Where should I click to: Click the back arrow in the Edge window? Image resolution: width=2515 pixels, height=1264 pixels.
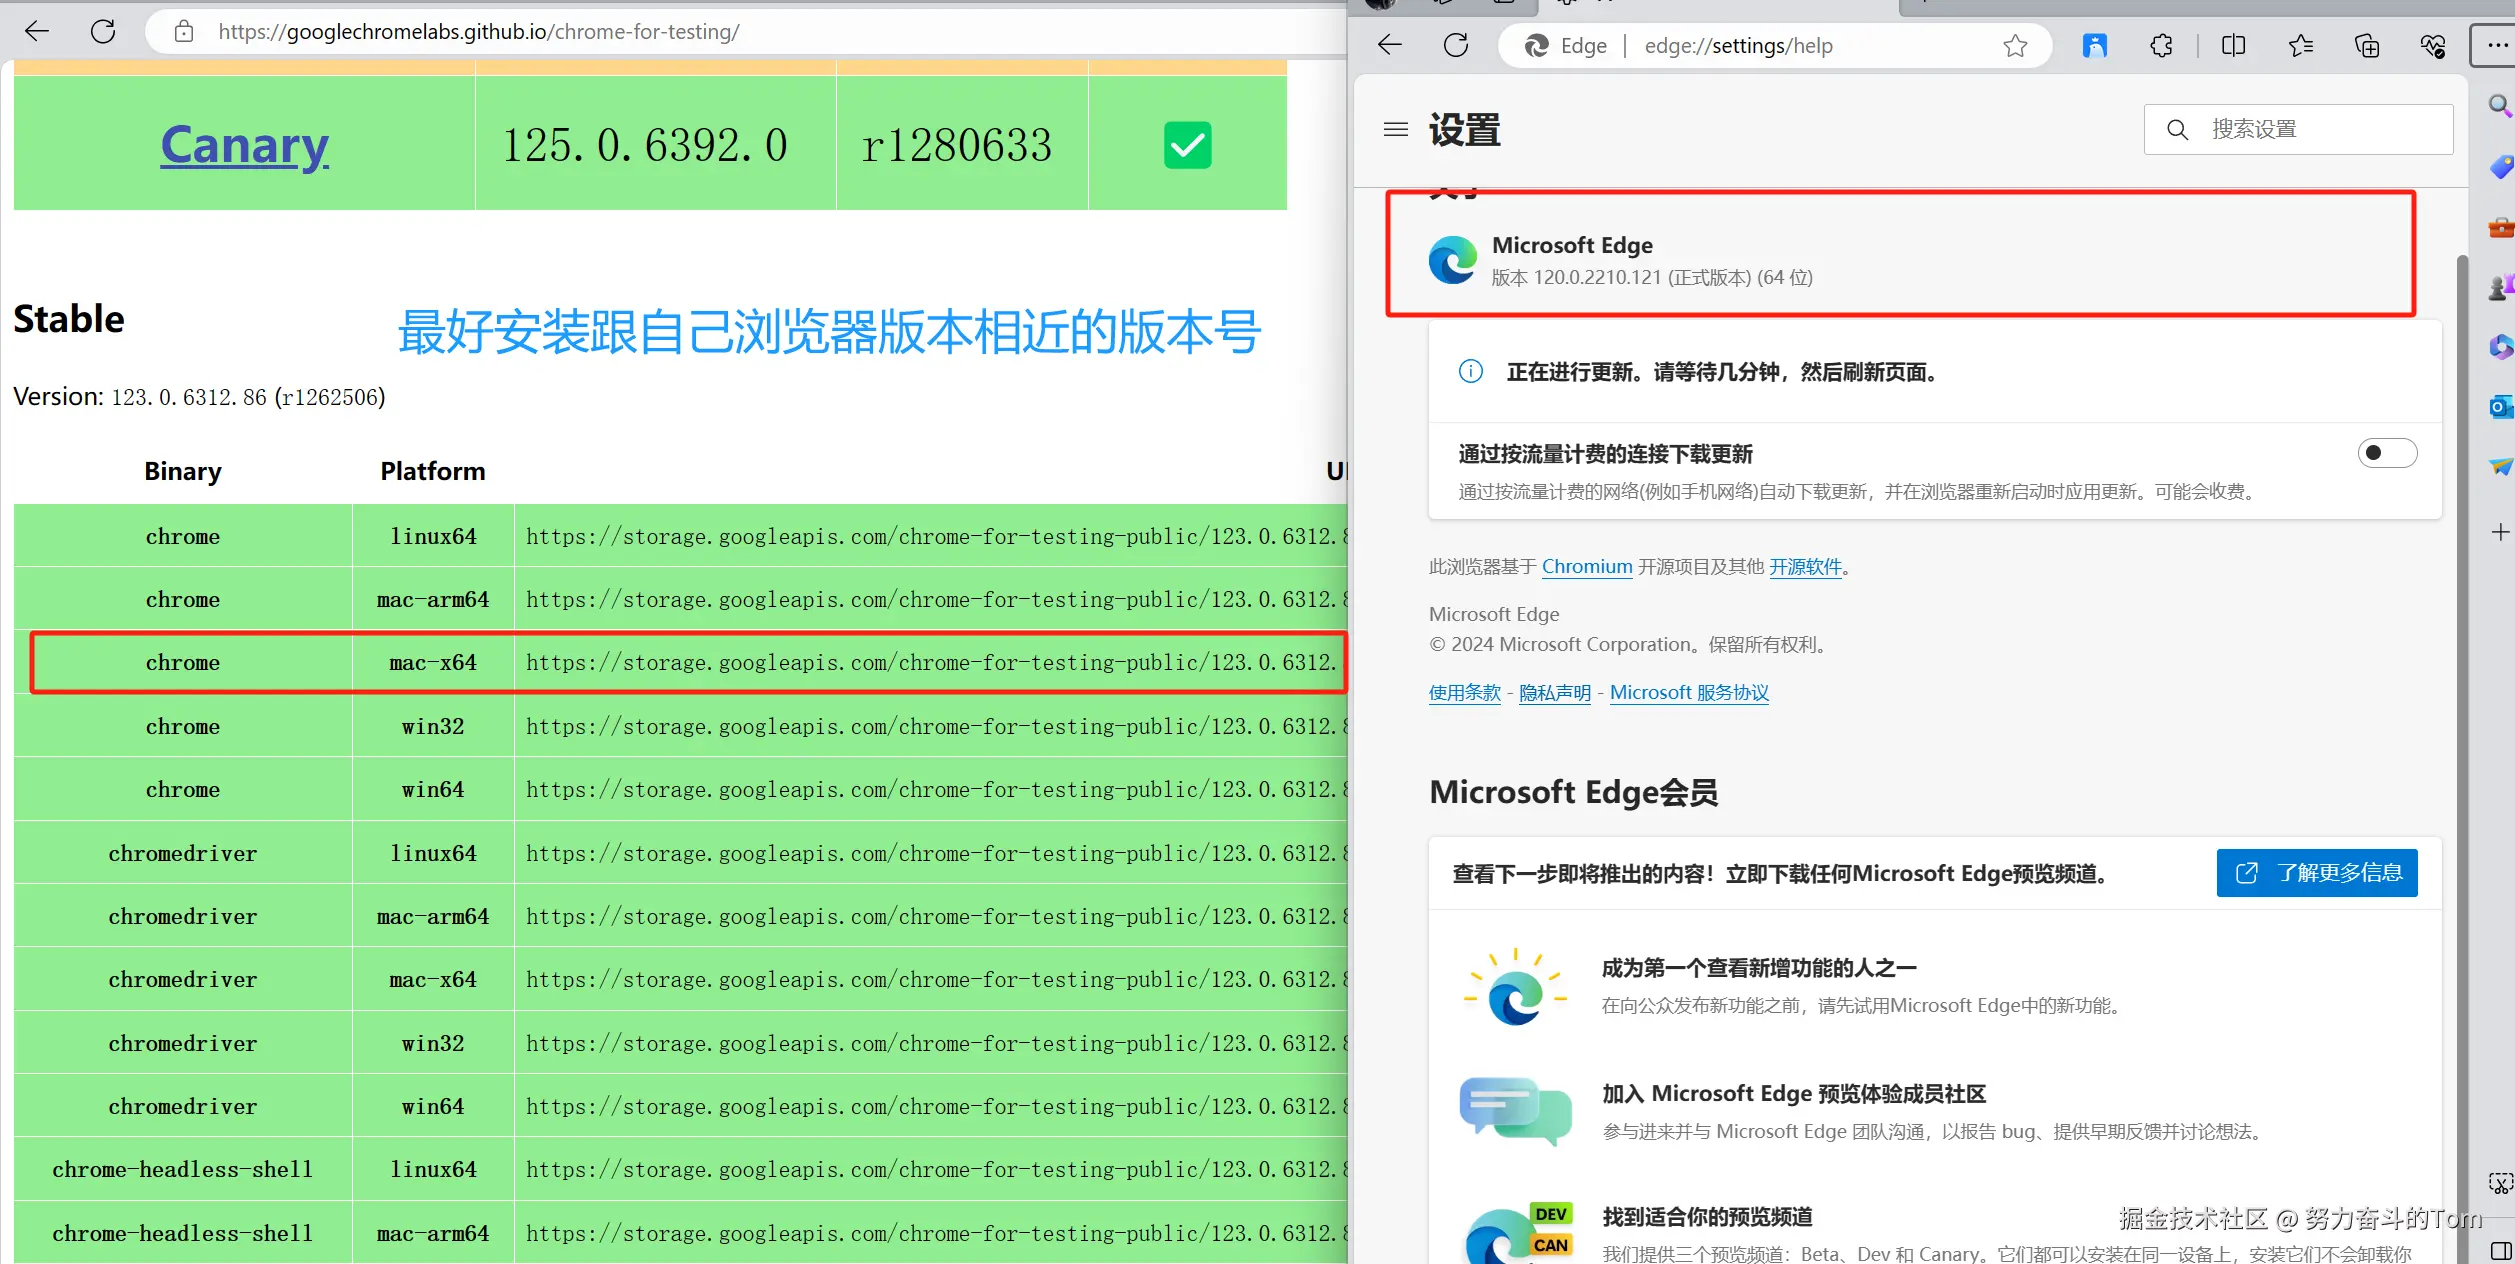pyautogui.click(x=1390, y=45)
